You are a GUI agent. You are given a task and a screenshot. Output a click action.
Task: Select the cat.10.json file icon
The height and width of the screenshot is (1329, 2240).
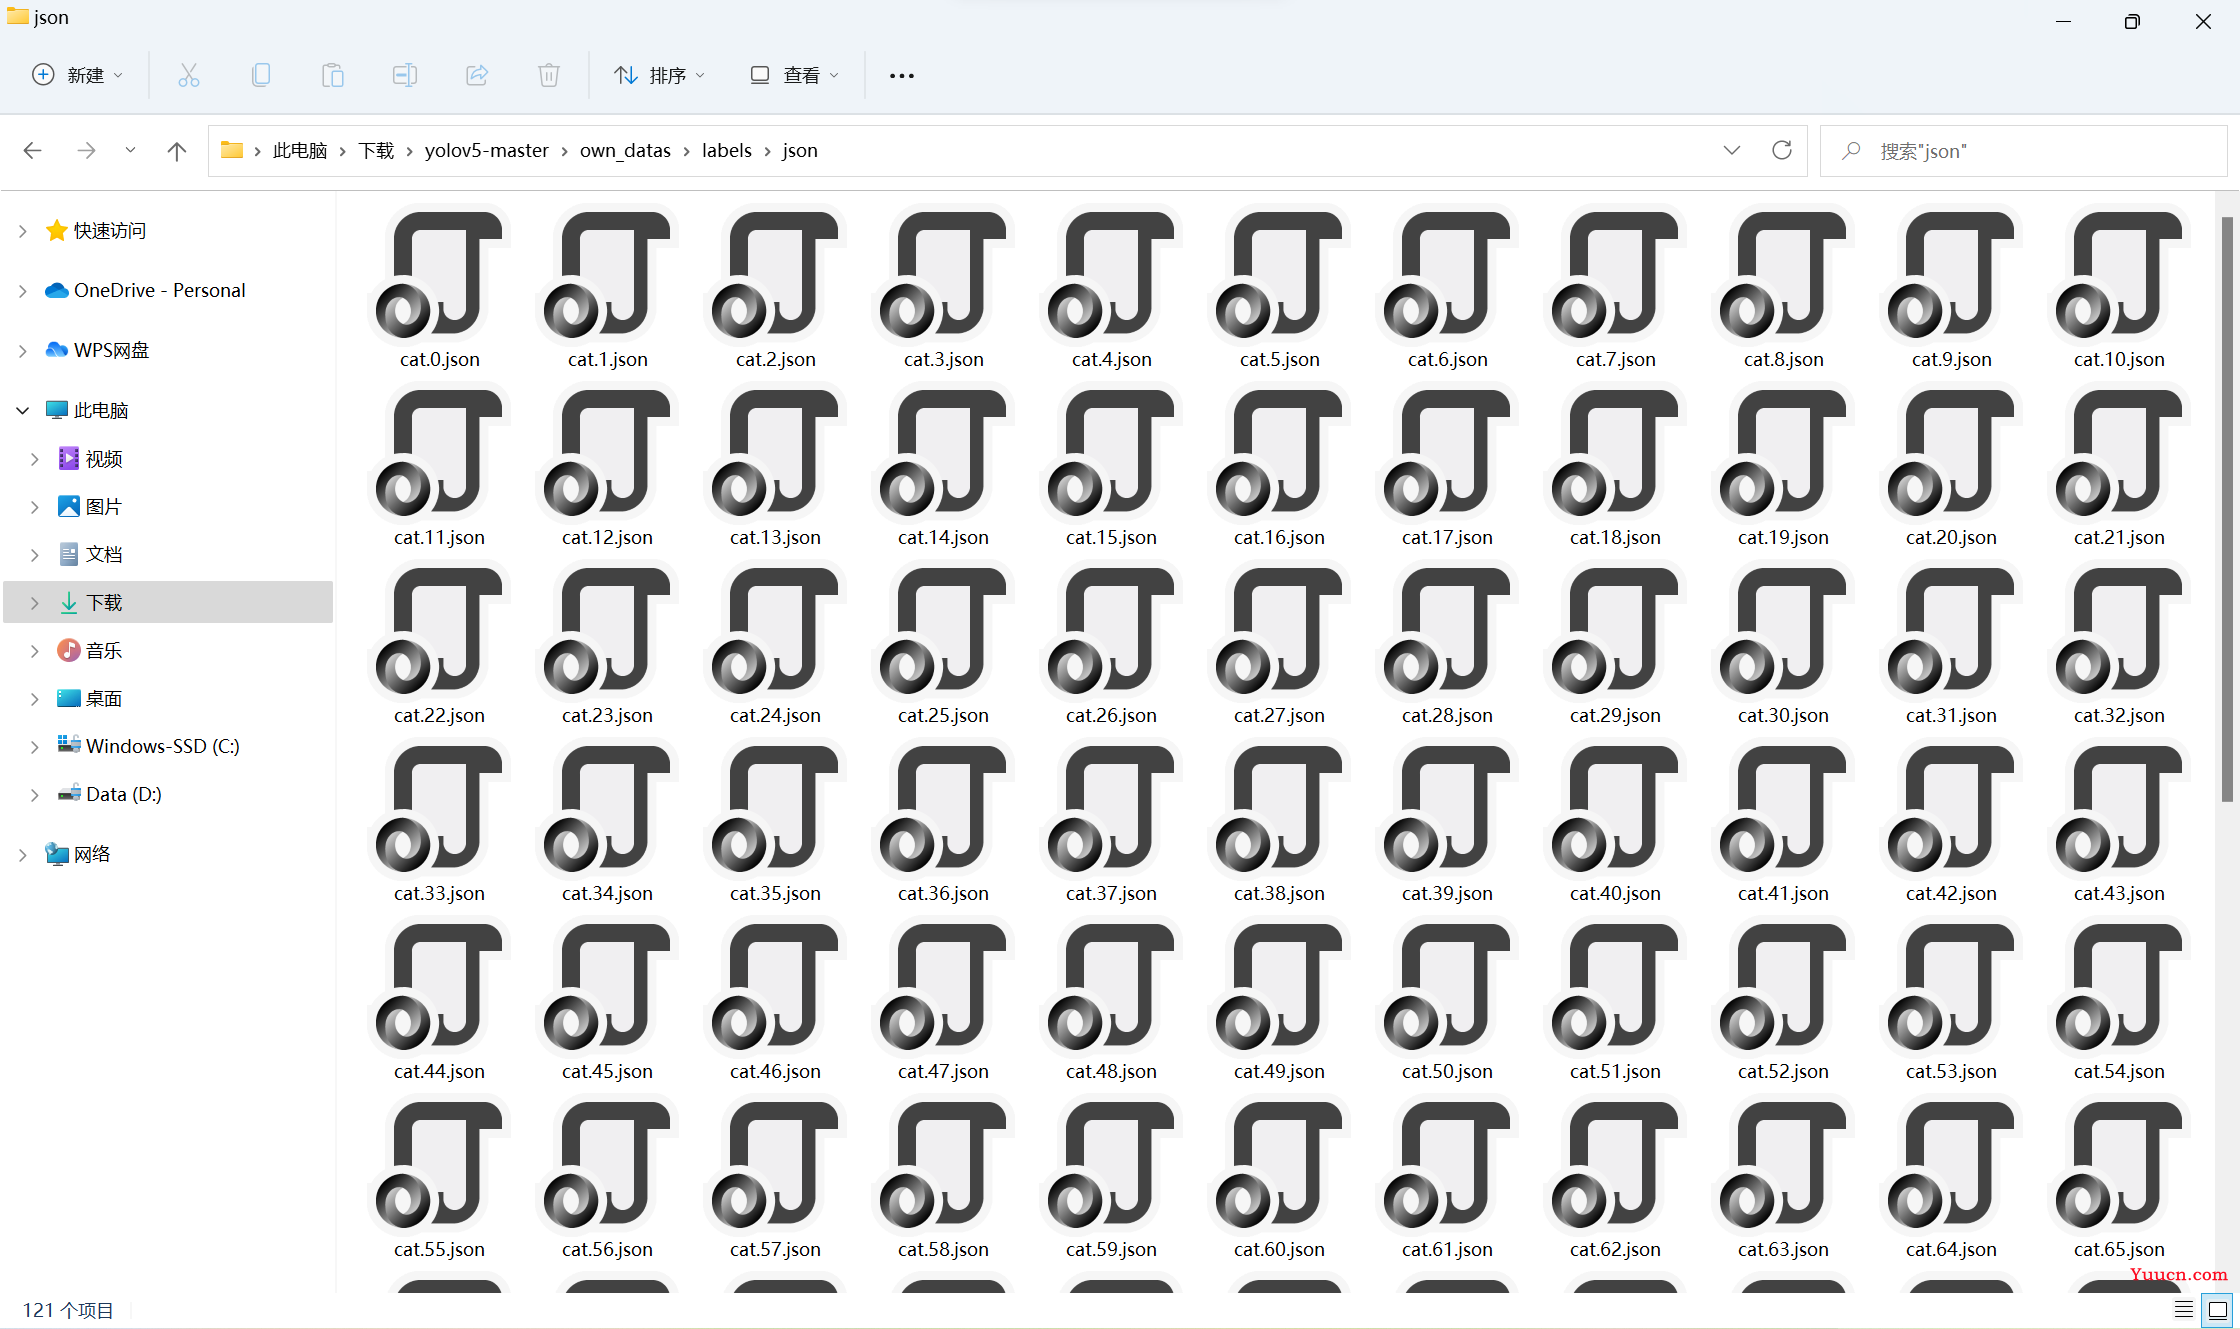(x=2120, y=274)
